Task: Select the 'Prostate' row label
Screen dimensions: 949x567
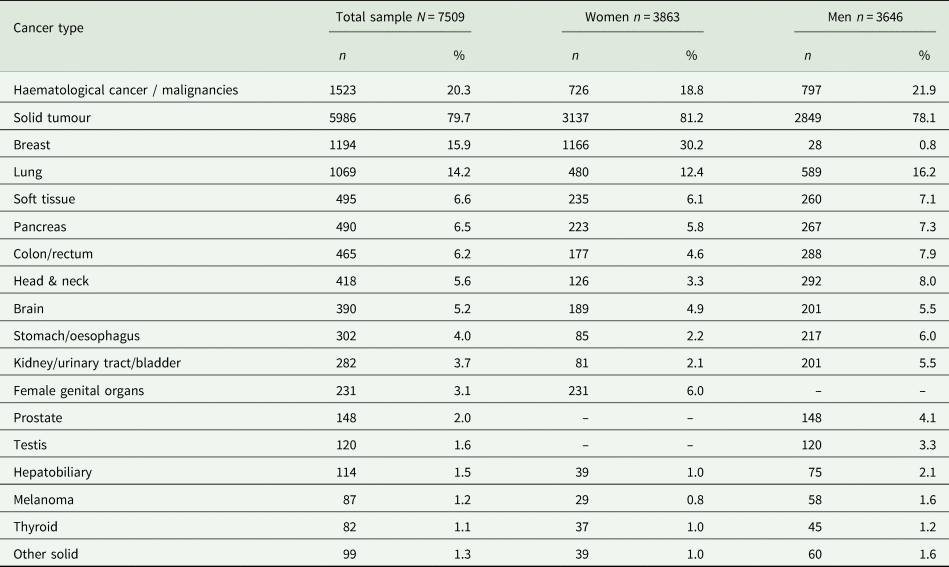Action: (38, 417)
